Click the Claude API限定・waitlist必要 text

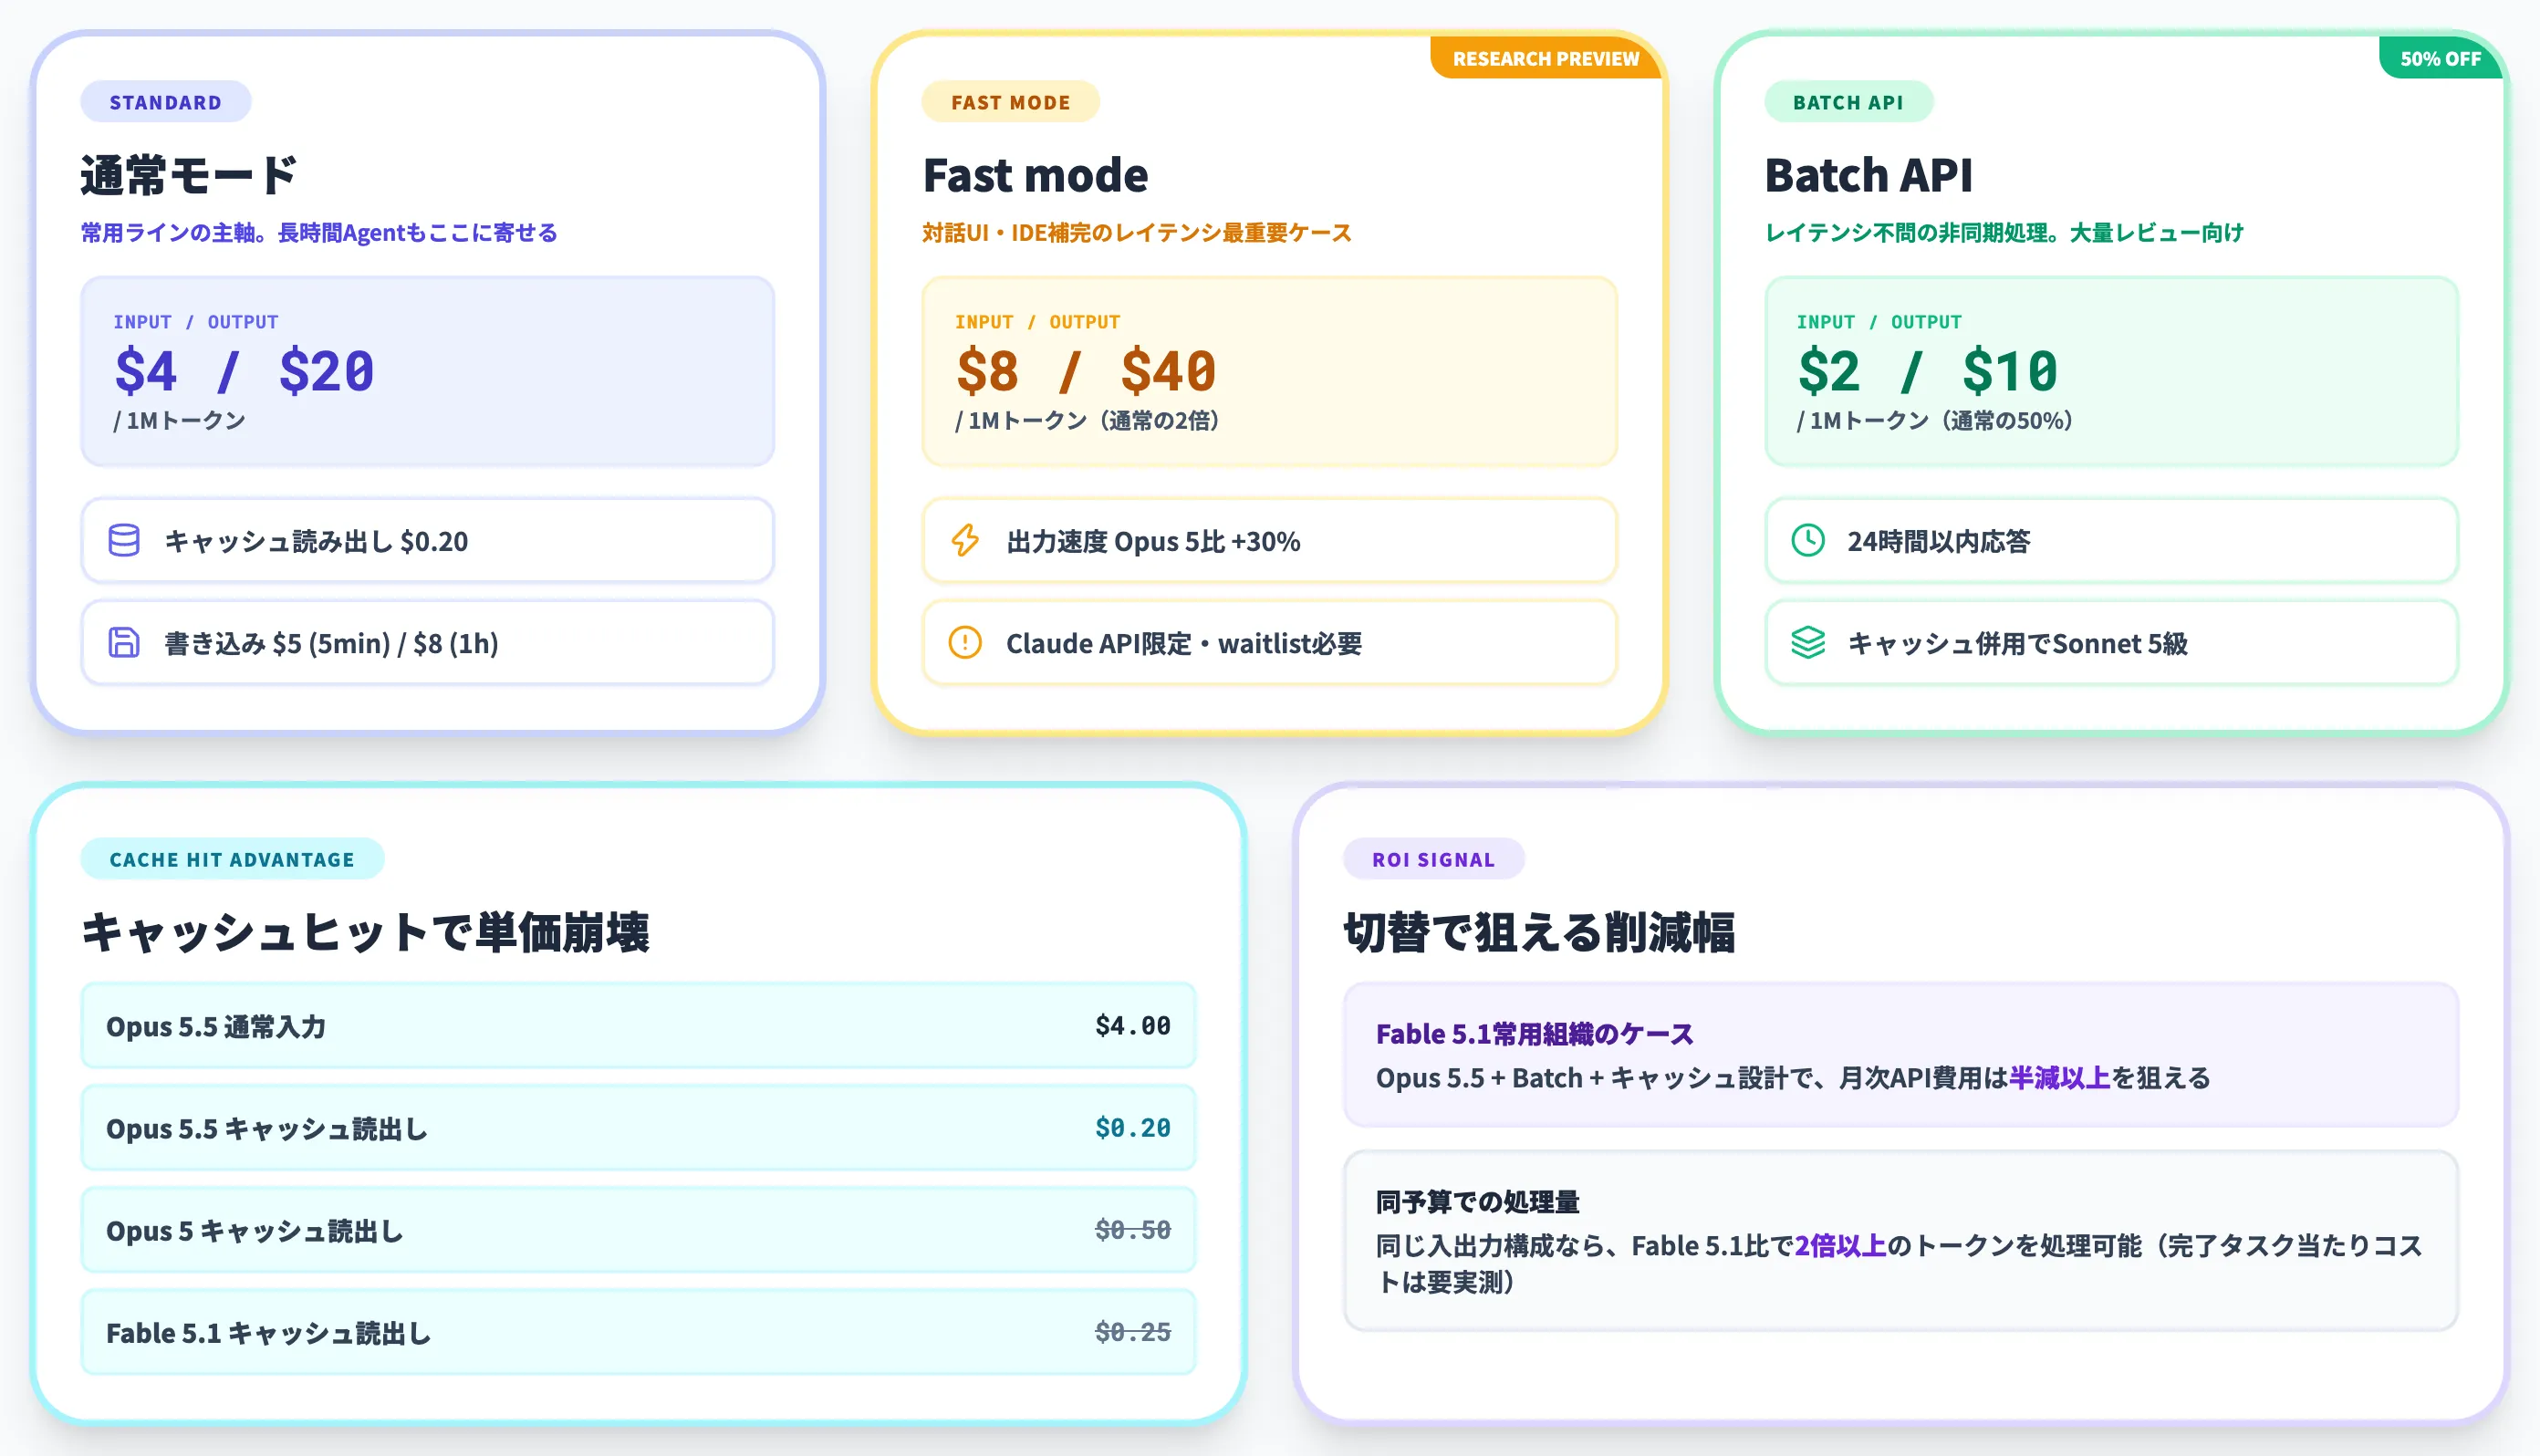pos(1184,643)
